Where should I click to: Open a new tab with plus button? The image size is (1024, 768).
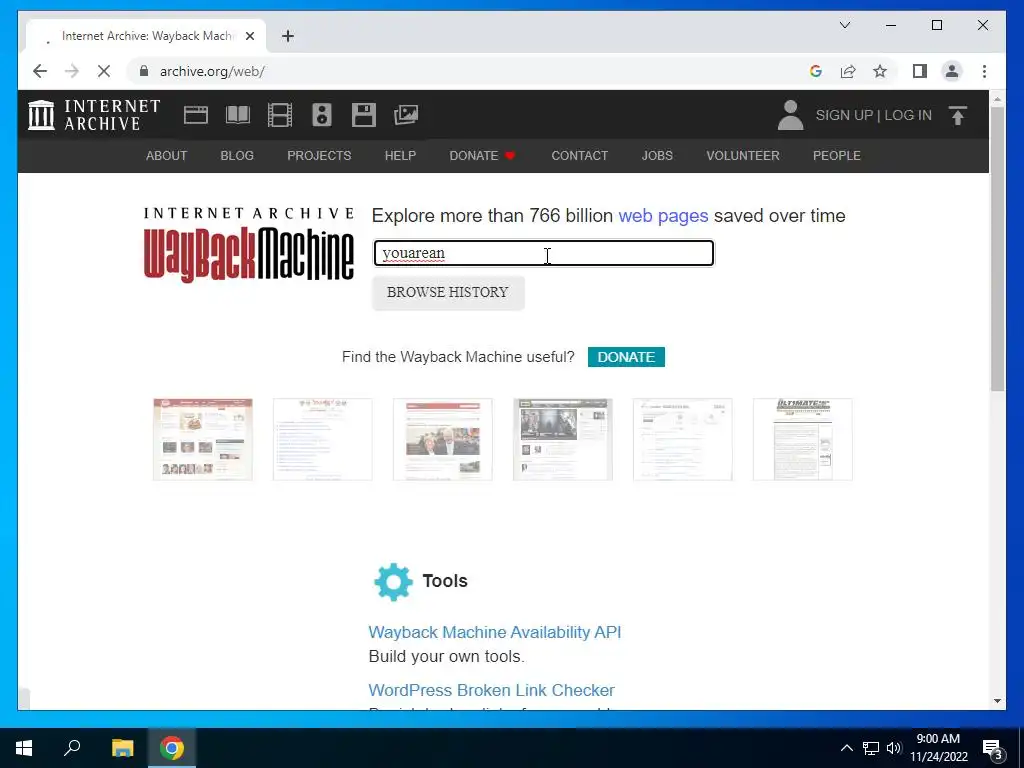287,36
